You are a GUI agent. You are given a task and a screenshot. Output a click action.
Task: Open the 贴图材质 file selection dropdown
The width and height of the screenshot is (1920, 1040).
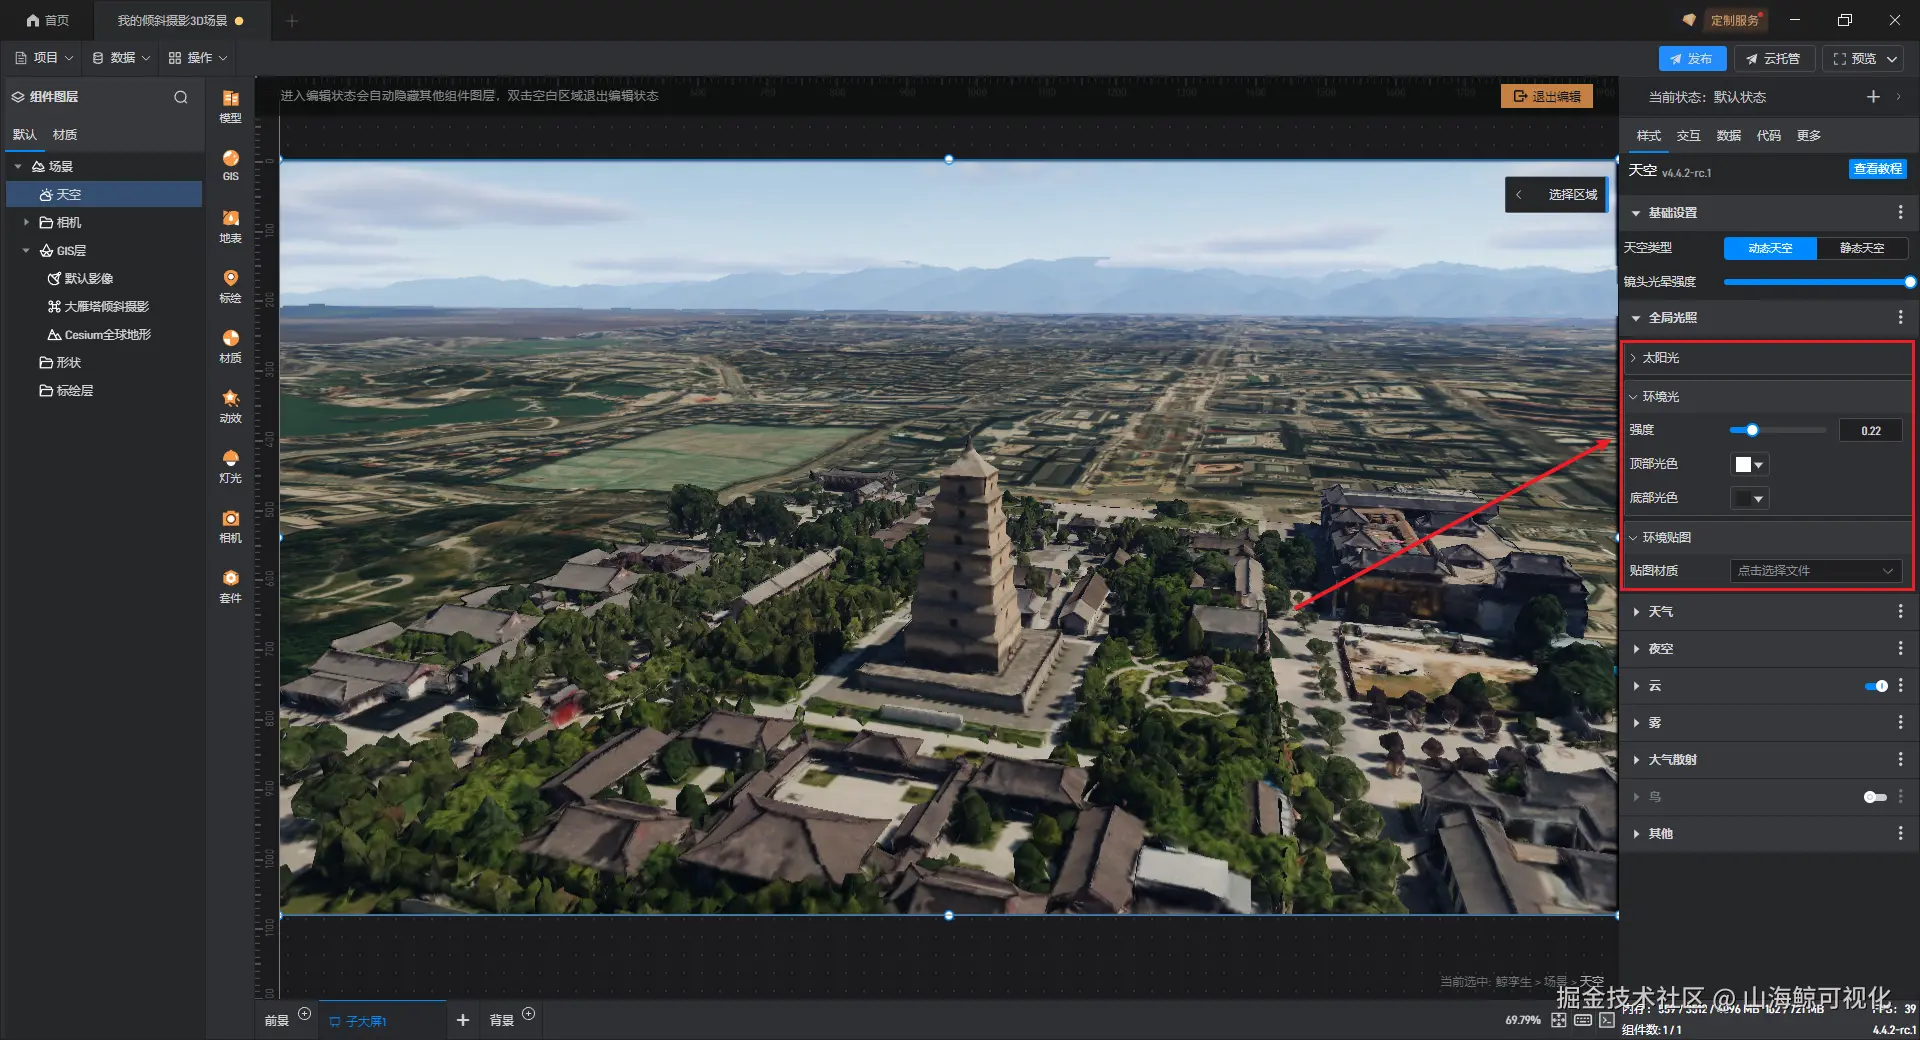[1815, 571]
